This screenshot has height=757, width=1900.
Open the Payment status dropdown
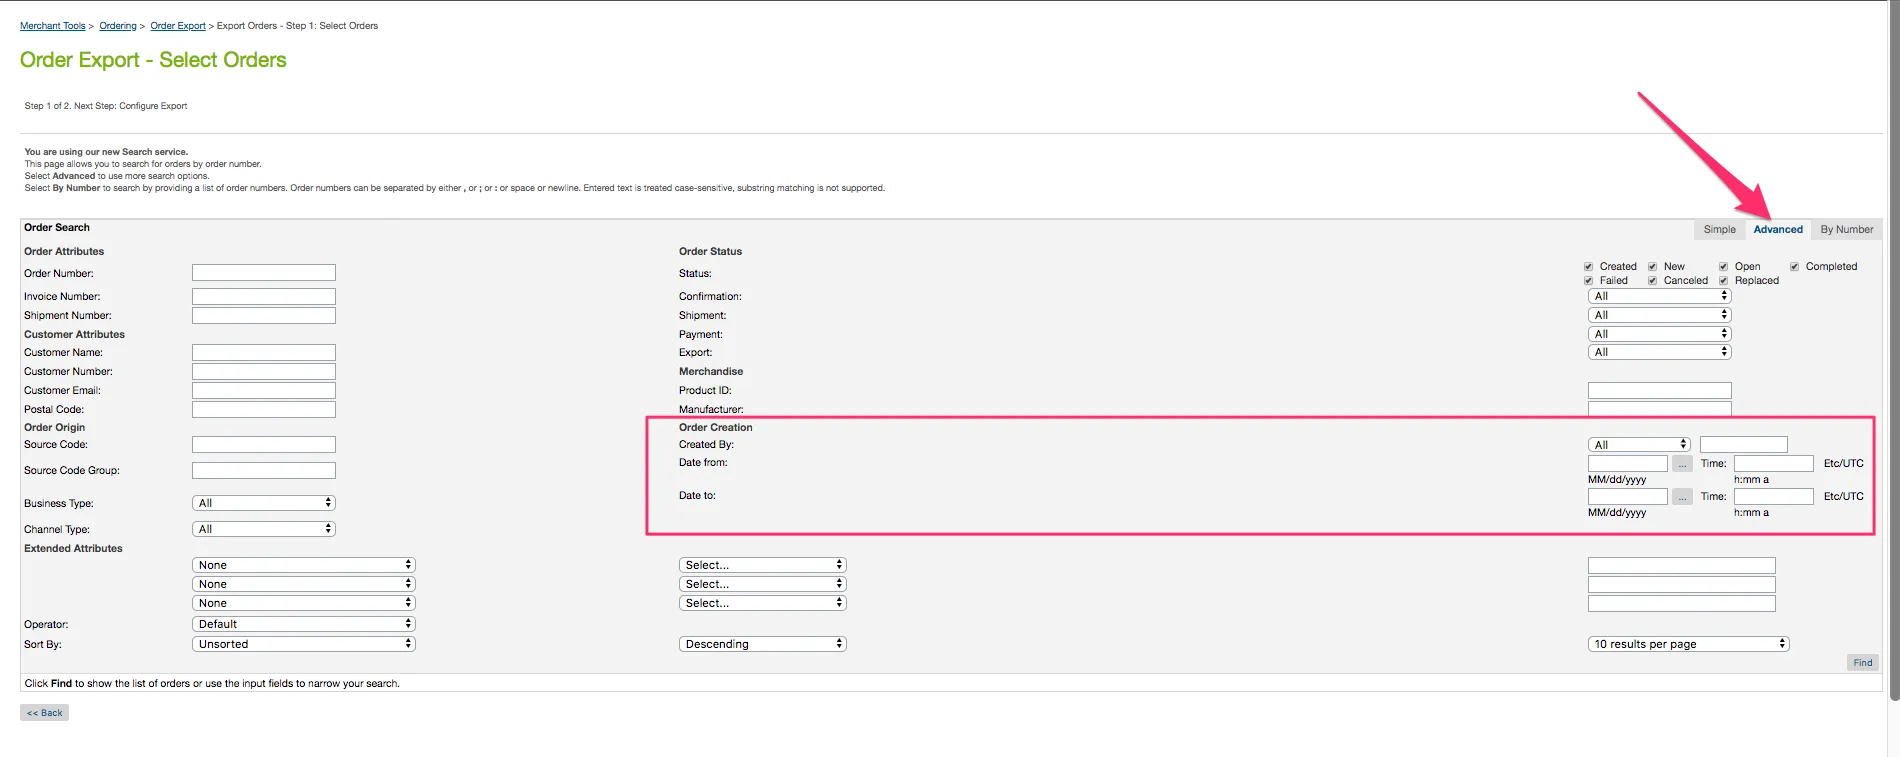tap(1659, 334)
